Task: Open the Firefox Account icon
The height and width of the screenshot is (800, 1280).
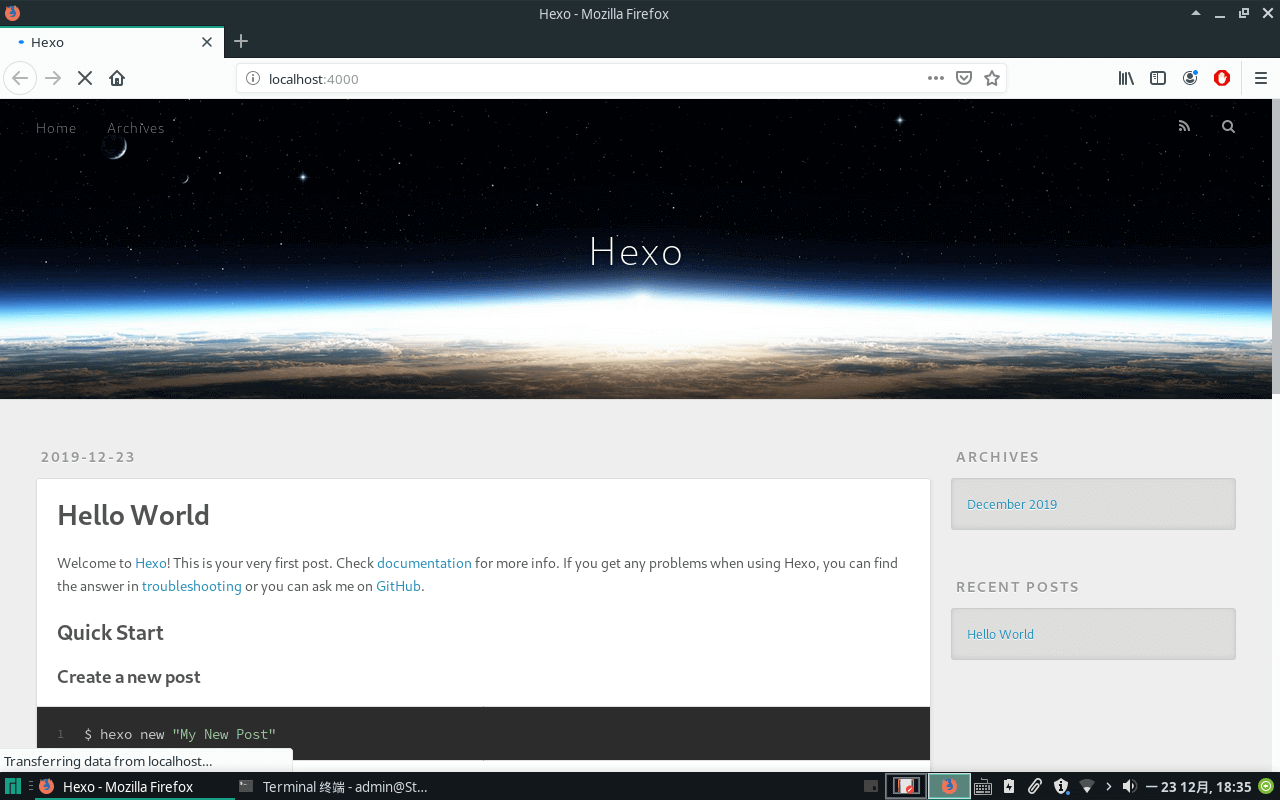Action: point(1190,78)
